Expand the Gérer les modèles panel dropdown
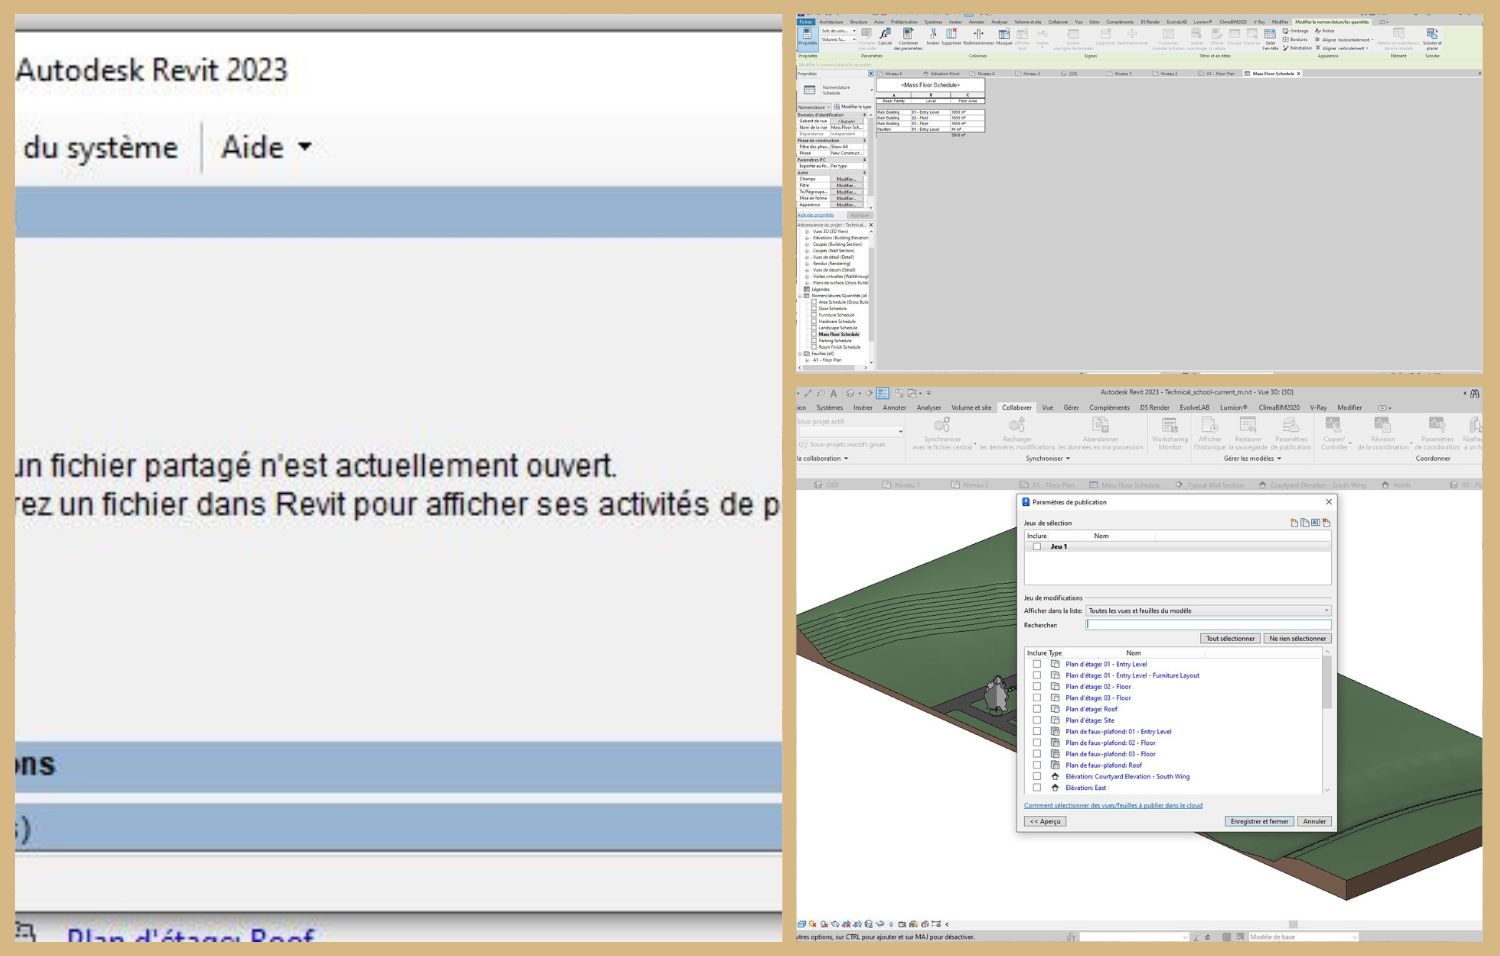 [1252, 459]
